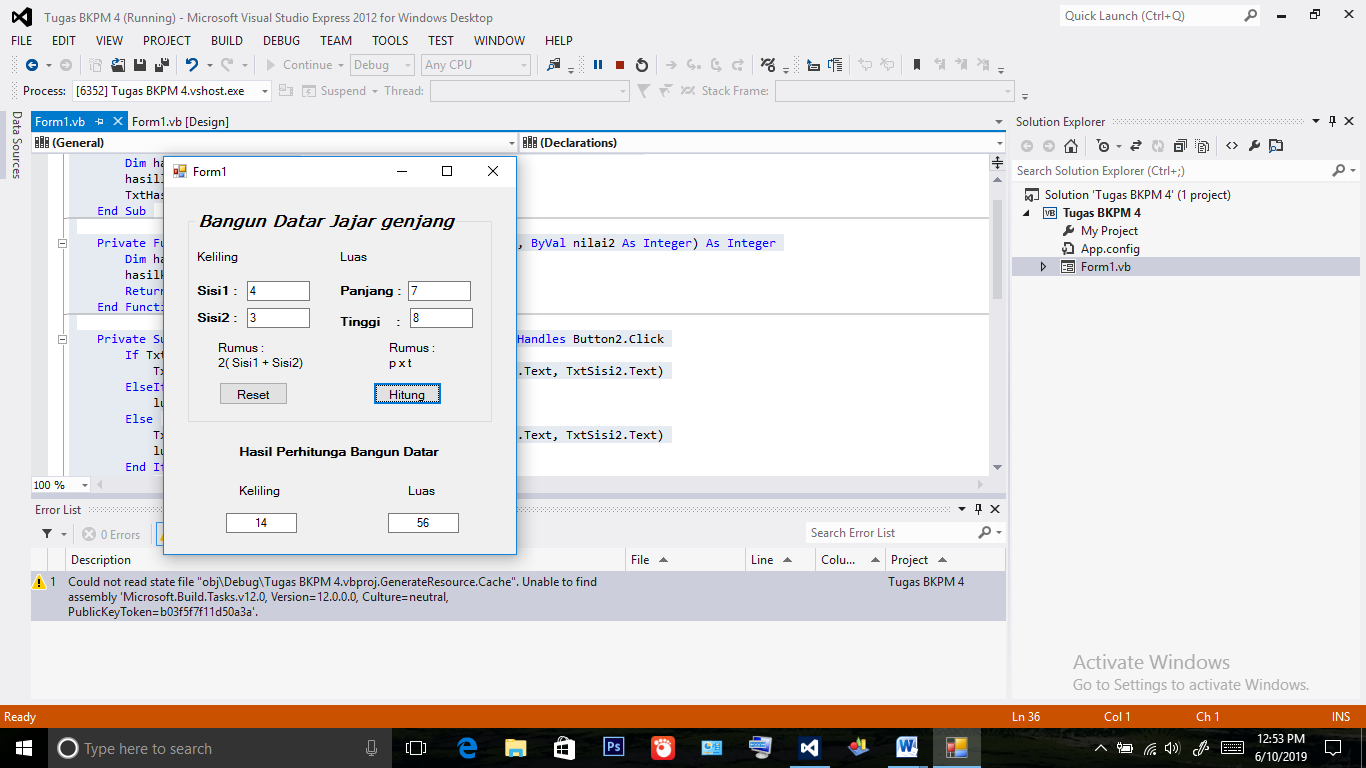The width and height of the screenshot is (1366, 768).
Task: Toggle auto-hide pin for Solution Explorer
Action: coord(1333,122)
